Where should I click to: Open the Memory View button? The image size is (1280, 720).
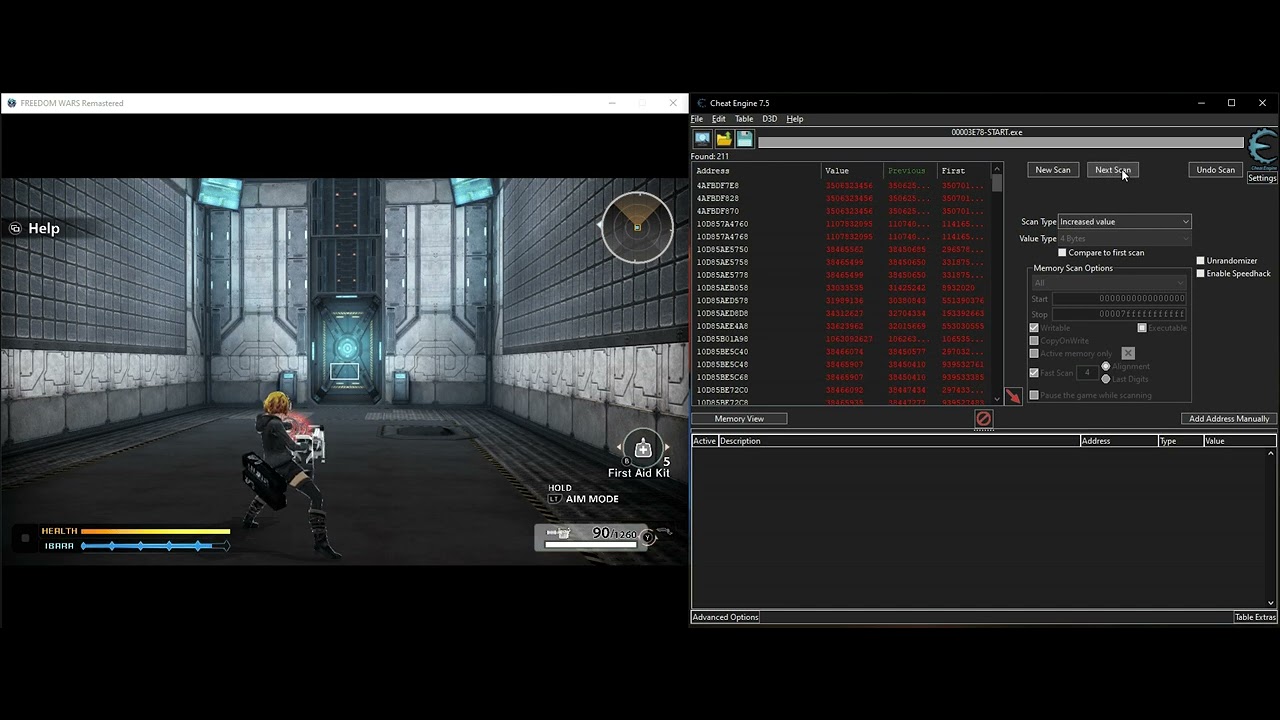(739, 419)
